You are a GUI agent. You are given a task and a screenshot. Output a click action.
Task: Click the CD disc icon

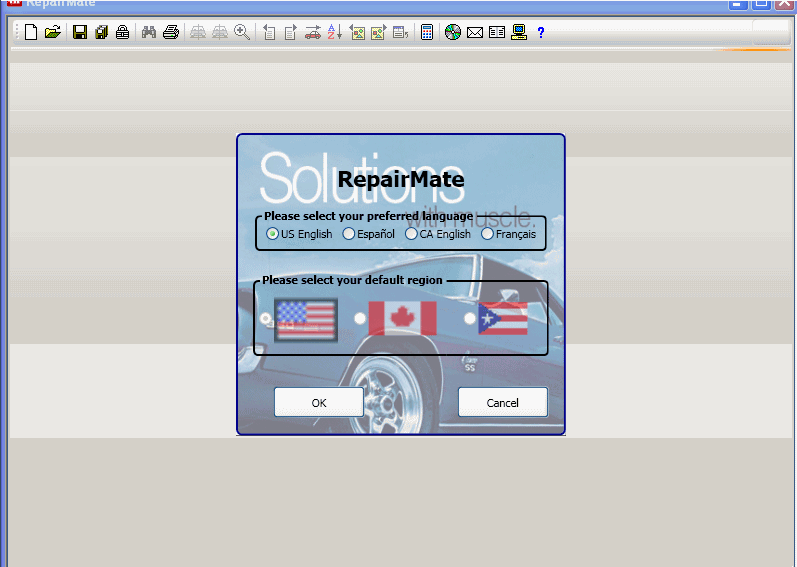(x=453, y=33)
